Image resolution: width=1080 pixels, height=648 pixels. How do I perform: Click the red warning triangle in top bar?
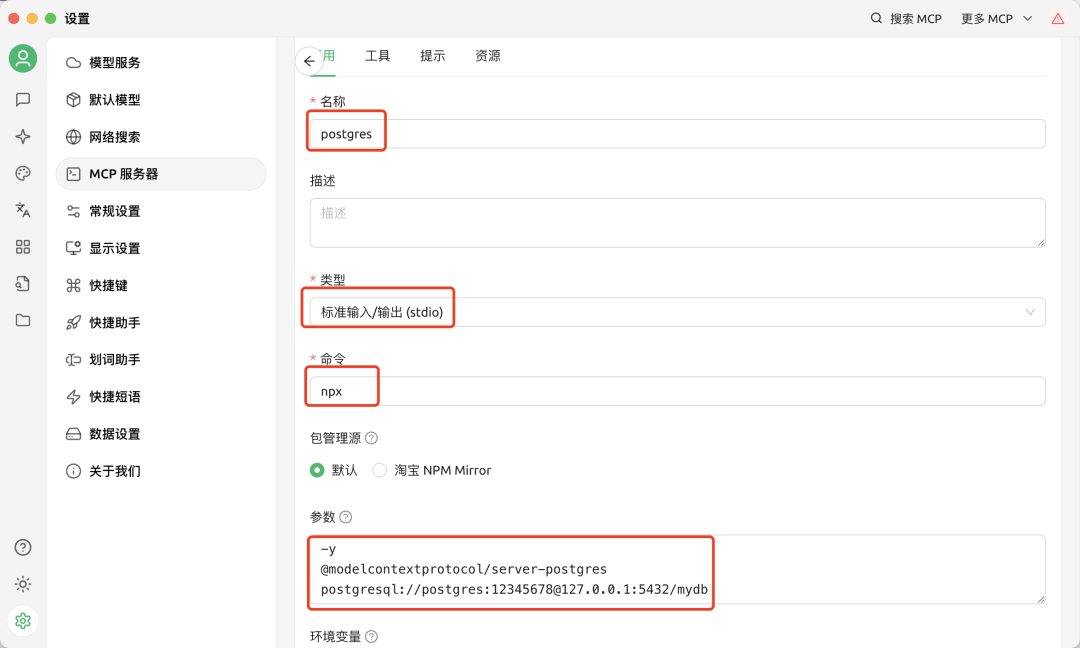[x=1058, y=18]
